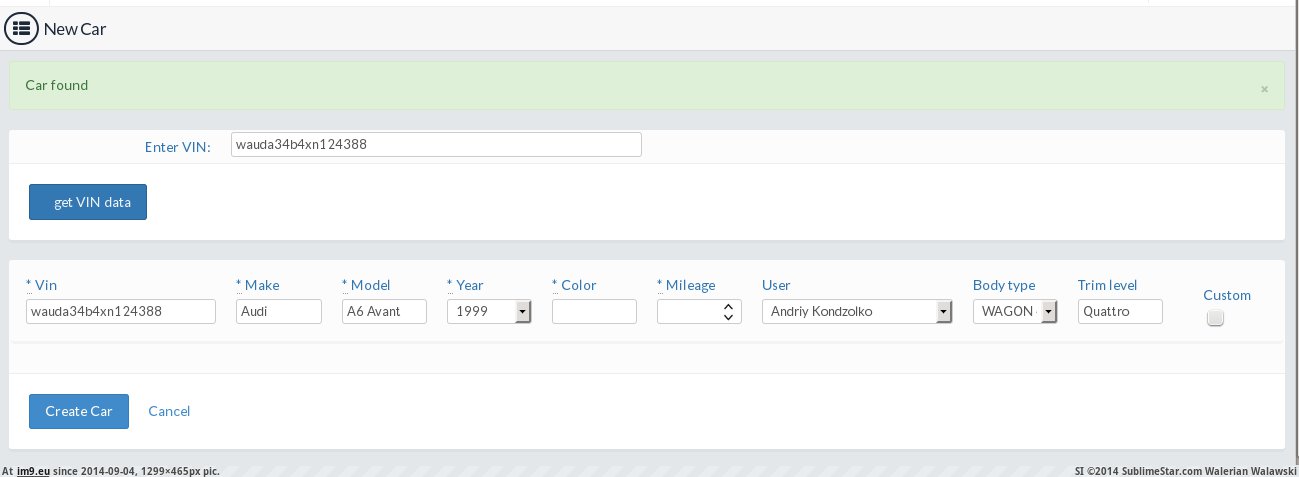Viewport: 1299px width, 477px height.
Task: Click the Create Car button
Action: coord(79,411)
